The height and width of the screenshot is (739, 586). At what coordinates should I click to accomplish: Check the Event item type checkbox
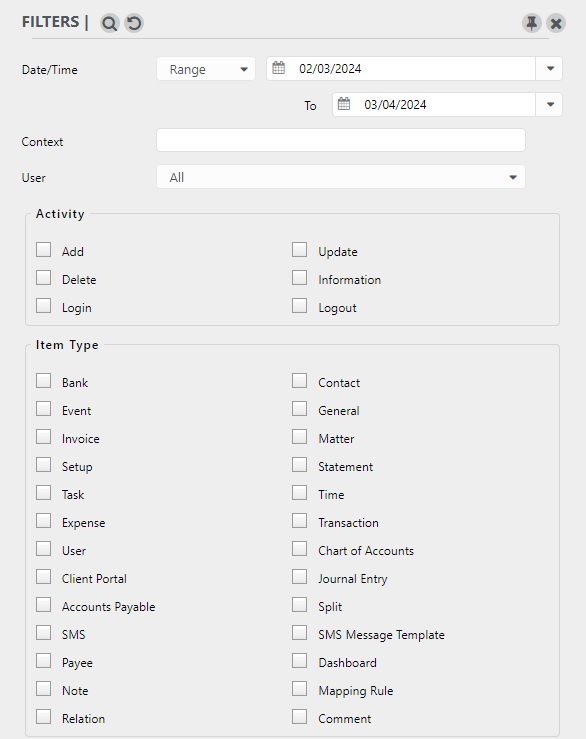click(x=44, y=409)
